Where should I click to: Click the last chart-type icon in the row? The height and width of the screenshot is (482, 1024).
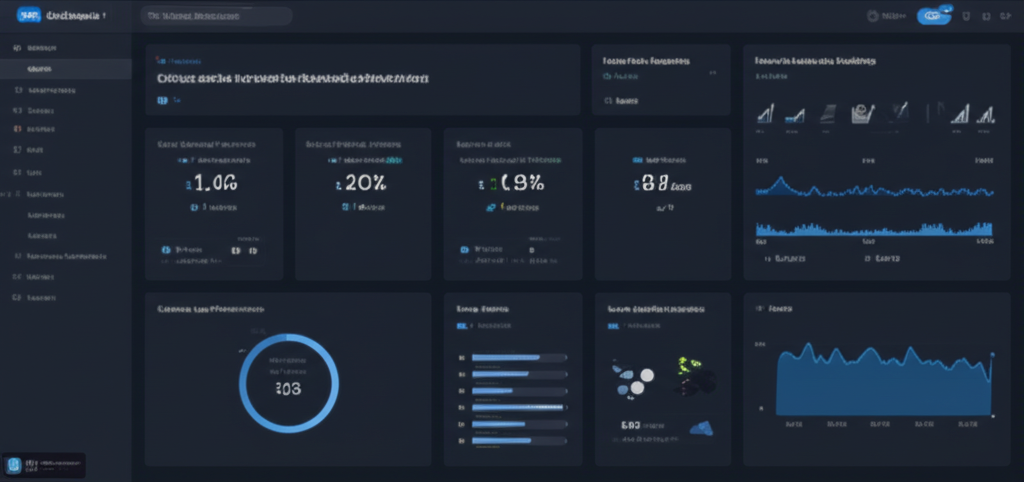pos(985,114)
